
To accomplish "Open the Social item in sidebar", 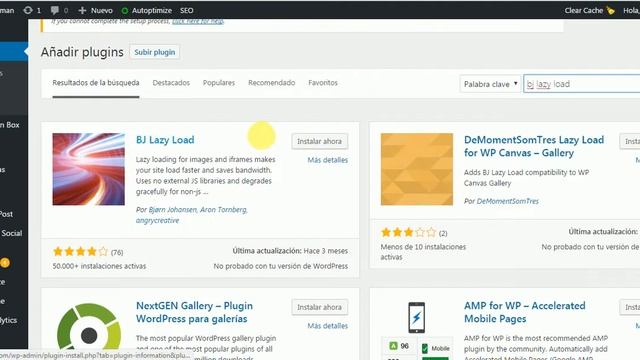I will coord(11,233).
